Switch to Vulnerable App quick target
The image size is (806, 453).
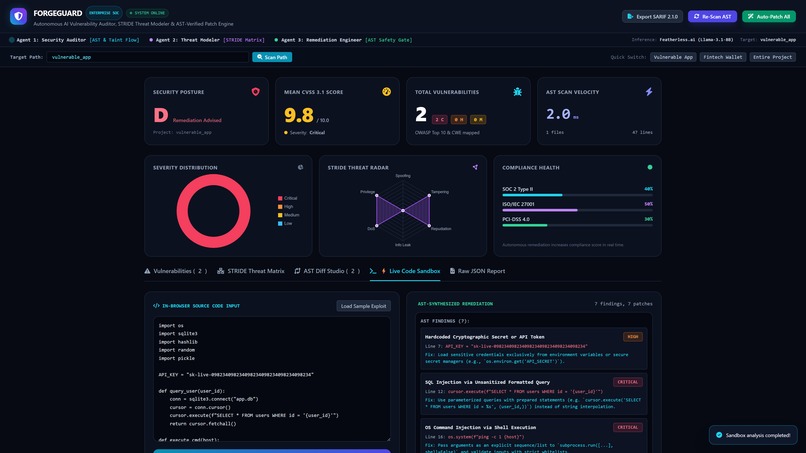(673, 57)
